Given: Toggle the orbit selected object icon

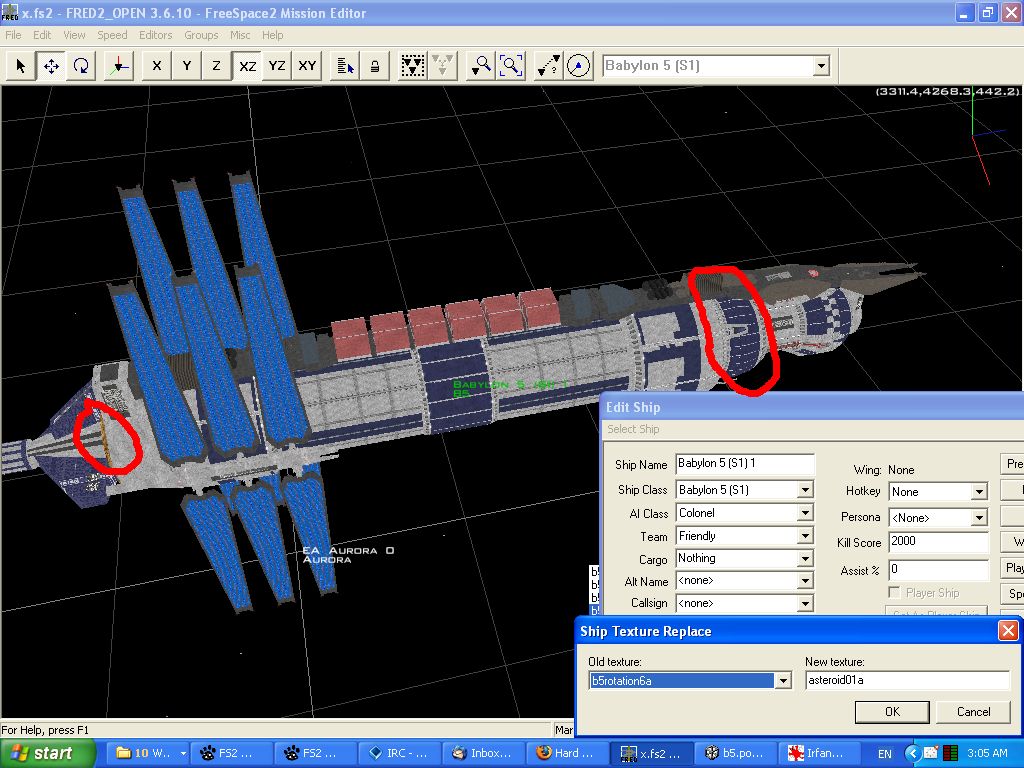Looking at the screenshot, I should click(x=579, y=66).
